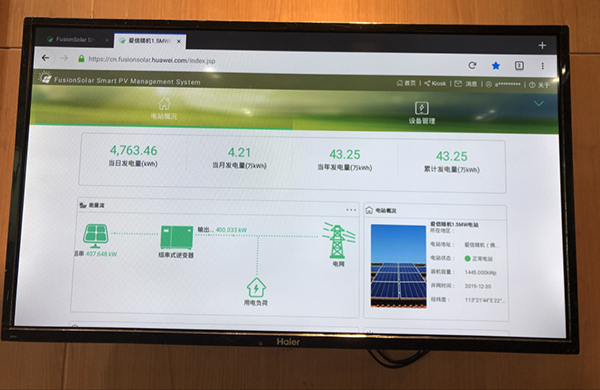The width and height of the screenshot is (600, 390).
Task: Select the 电站概况 navigation tab
Action: pyautogui.click(x=164, y=108)
